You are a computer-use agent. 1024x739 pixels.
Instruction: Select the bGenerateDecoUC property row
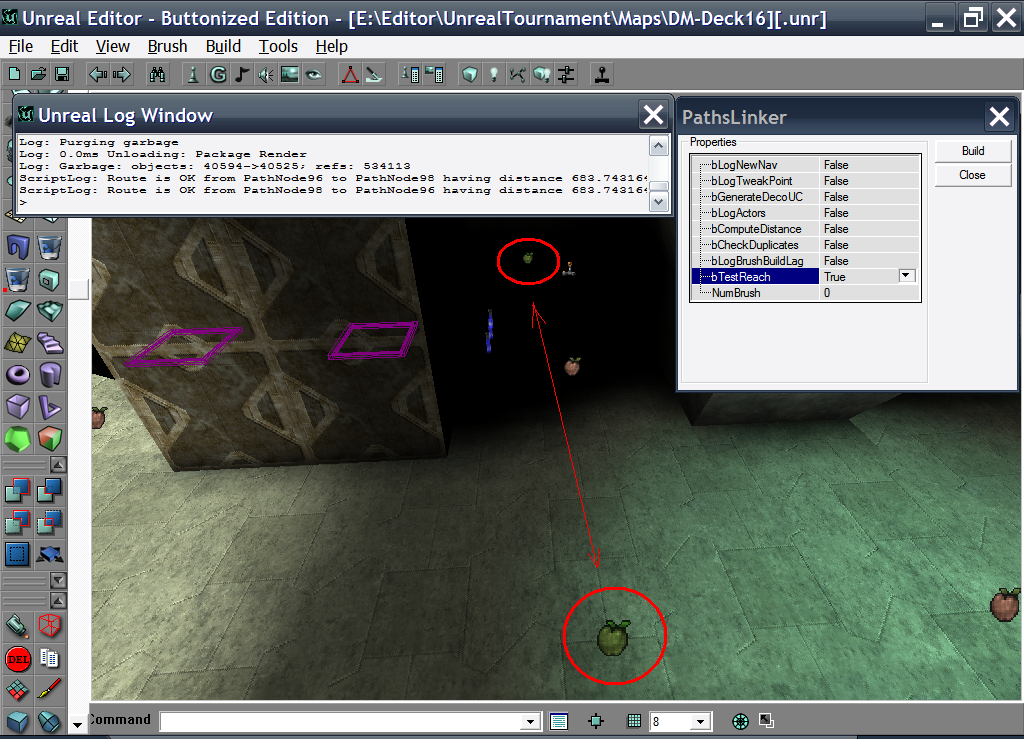[806, 197]
